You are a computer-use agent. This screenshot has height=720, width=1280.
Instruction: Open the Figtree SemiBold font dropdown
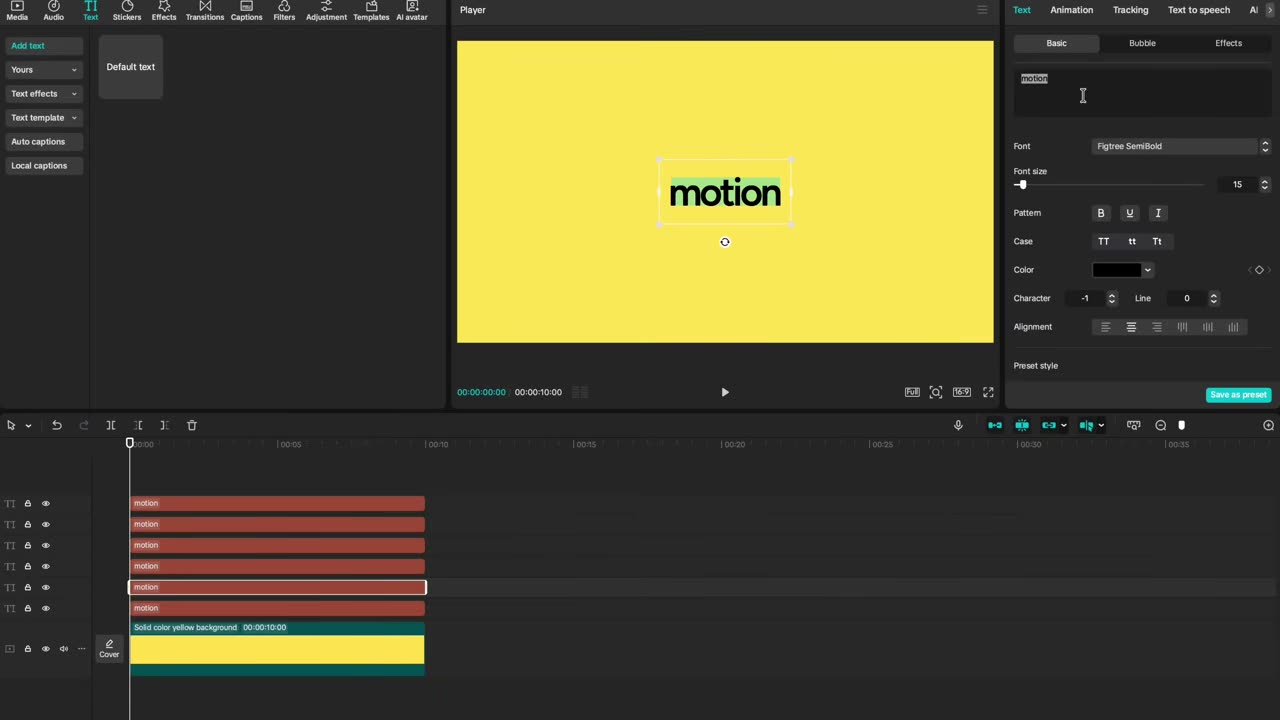[1181, 146]
